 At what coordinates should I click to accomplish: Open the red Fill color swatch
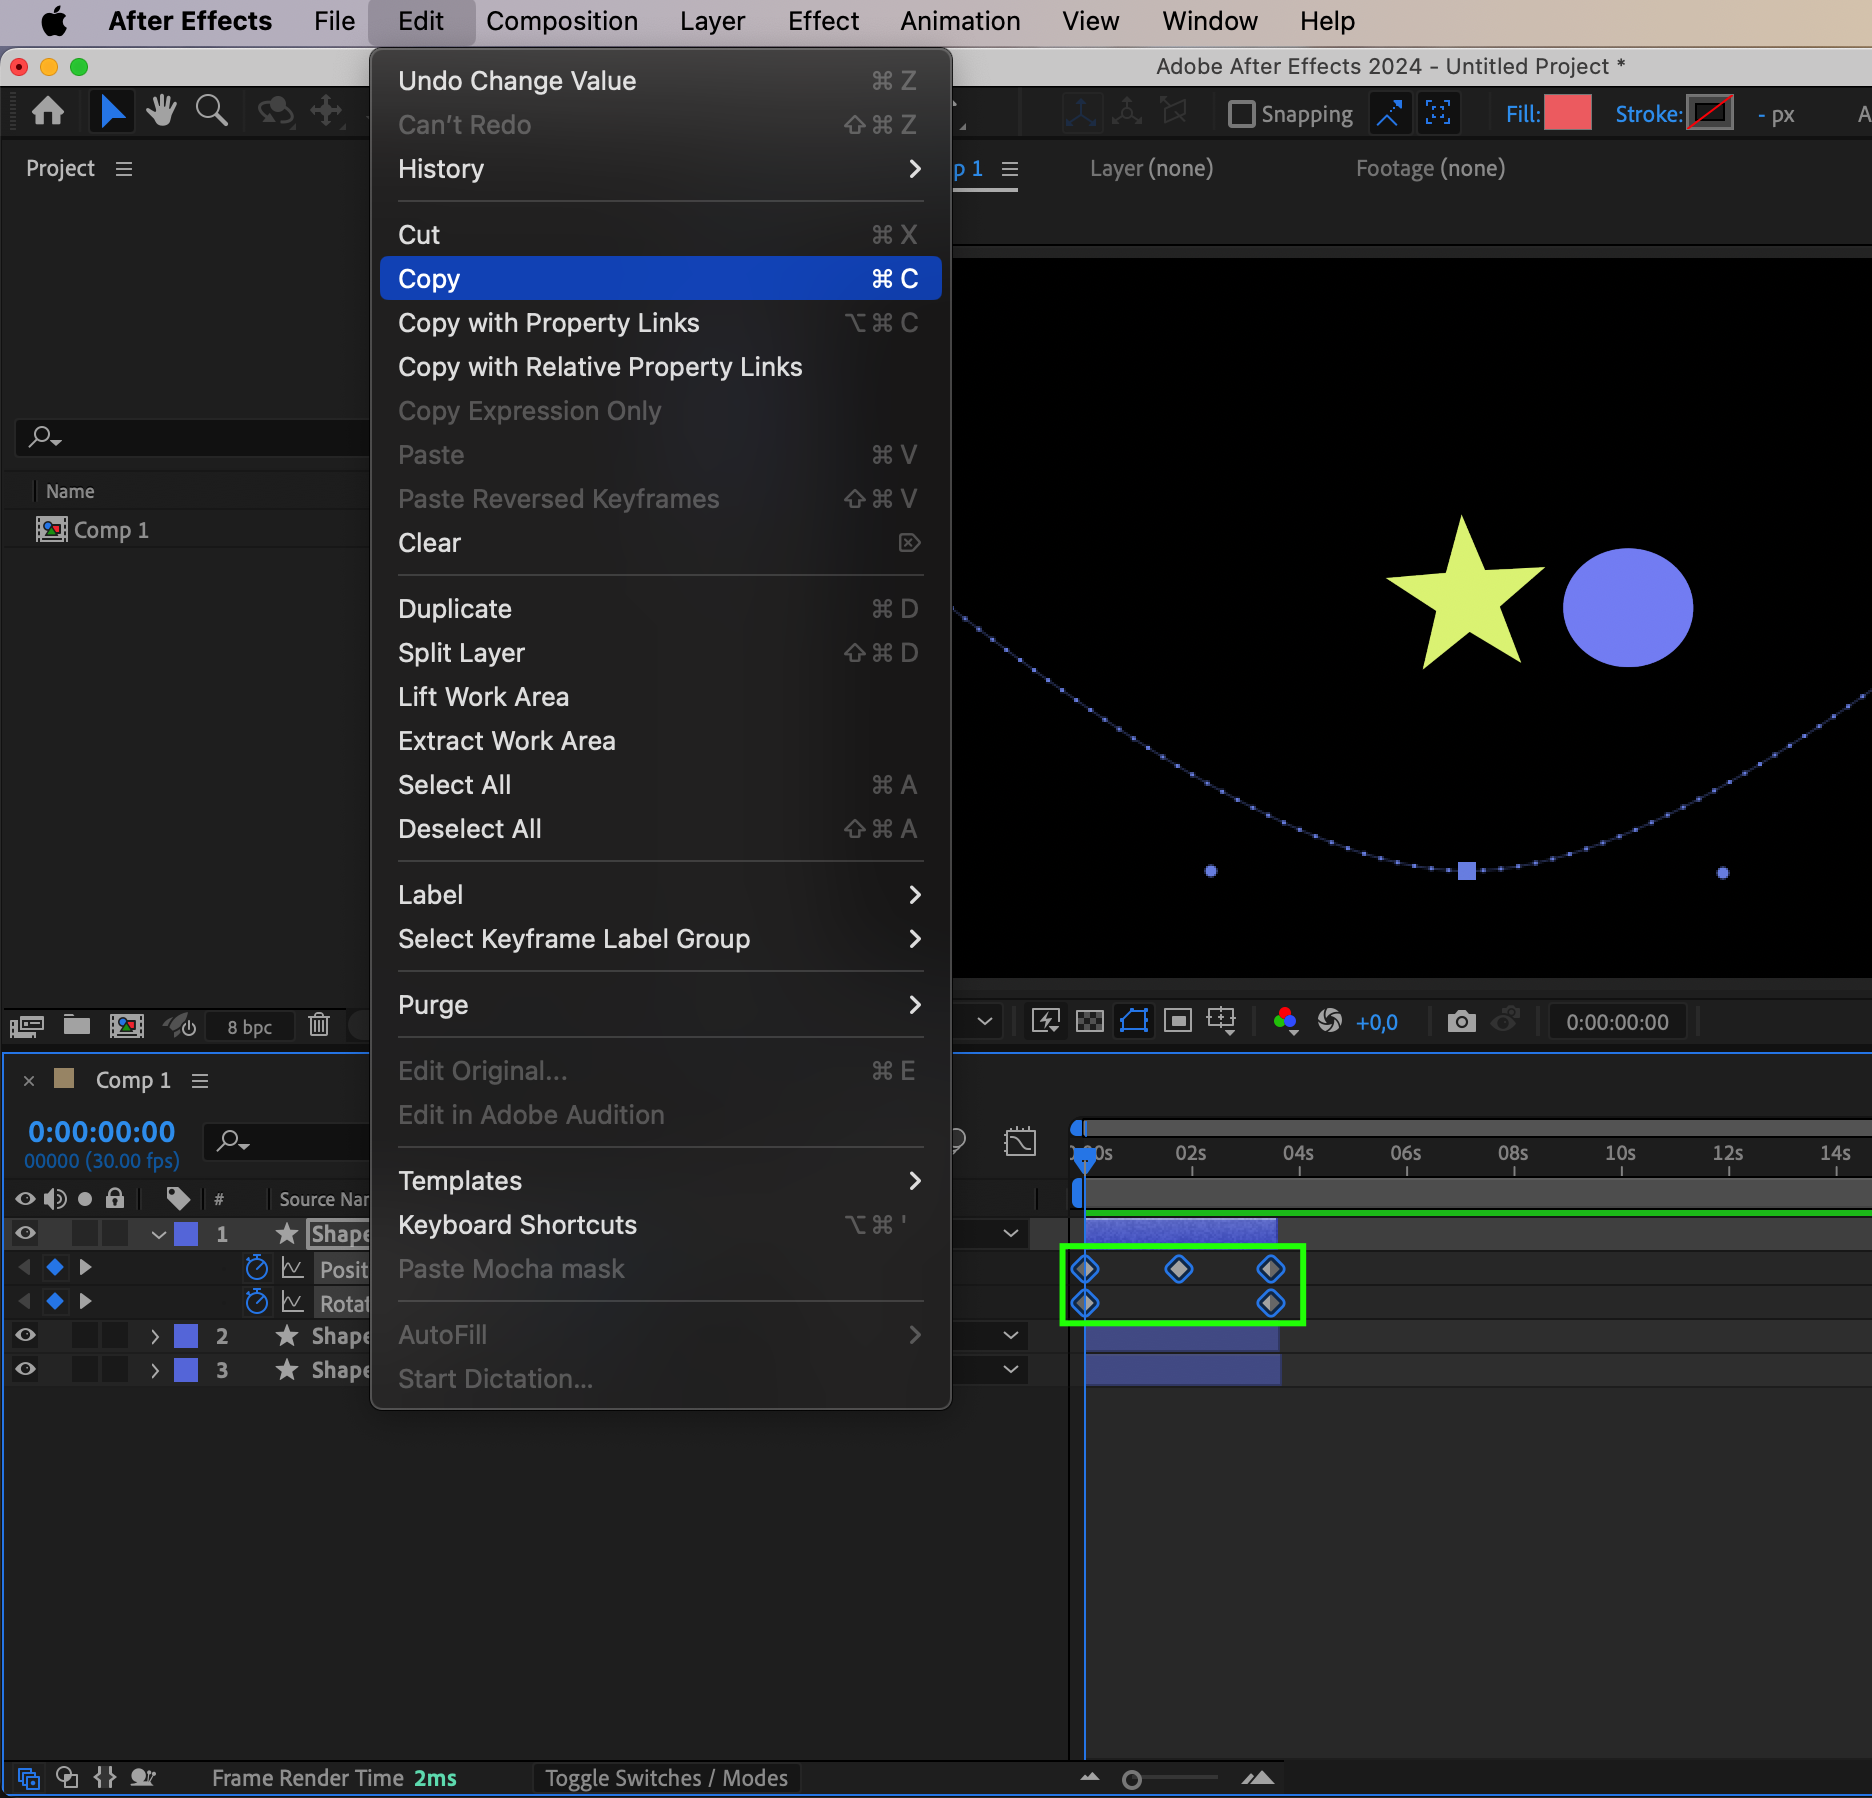pos(1567,114)
